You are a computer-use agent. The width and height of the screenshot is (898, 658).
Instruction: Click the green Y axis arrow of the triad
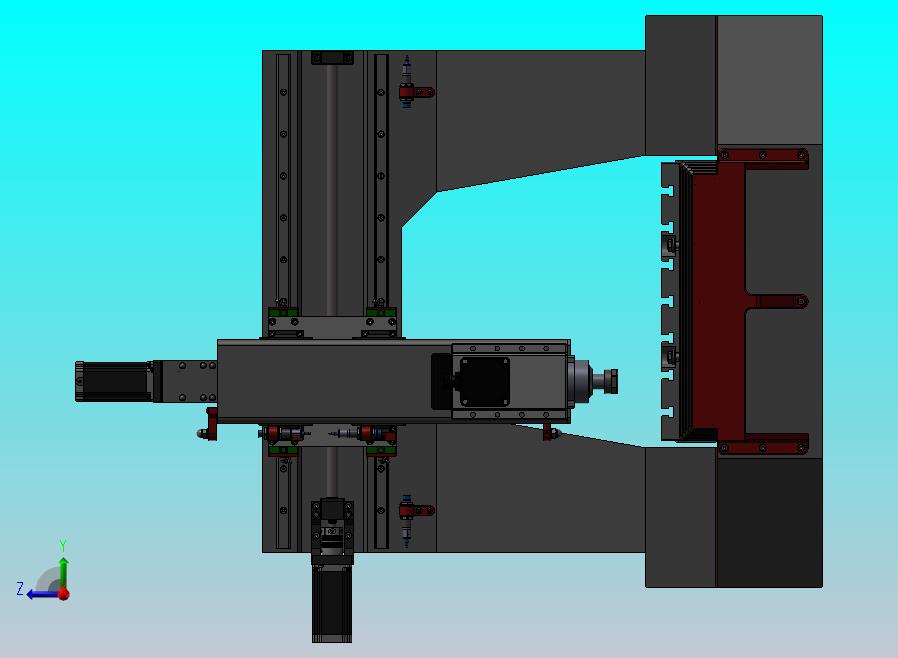click(x=64, y=571)
